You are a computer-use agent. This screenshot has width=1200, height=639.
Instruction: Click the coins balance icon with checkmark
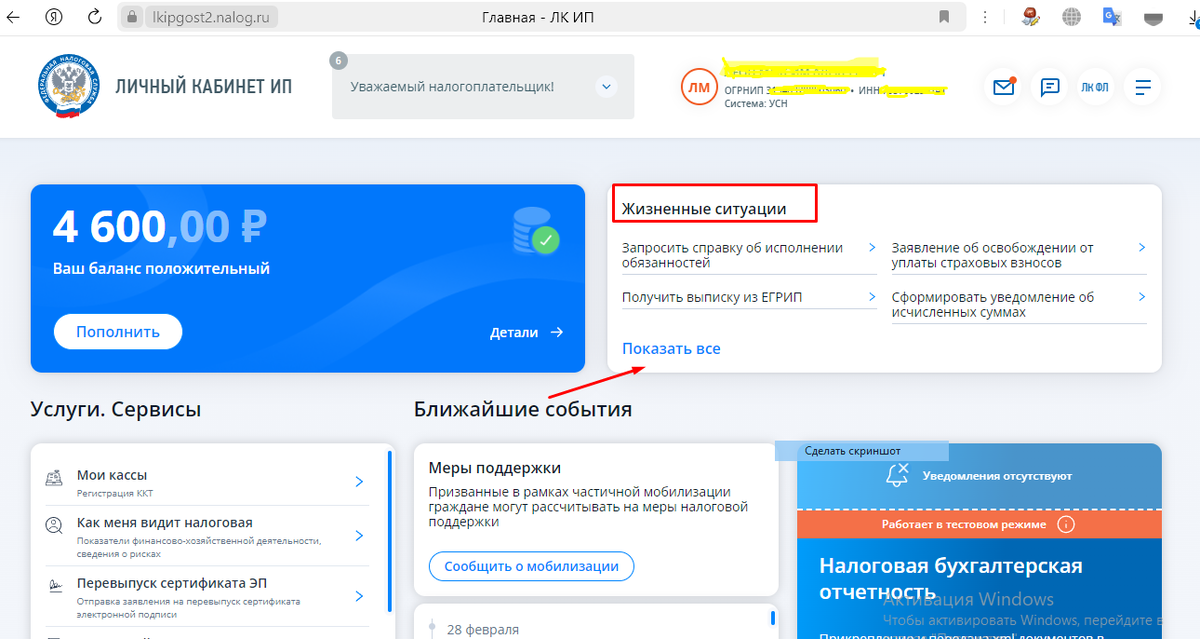point(534,231)
